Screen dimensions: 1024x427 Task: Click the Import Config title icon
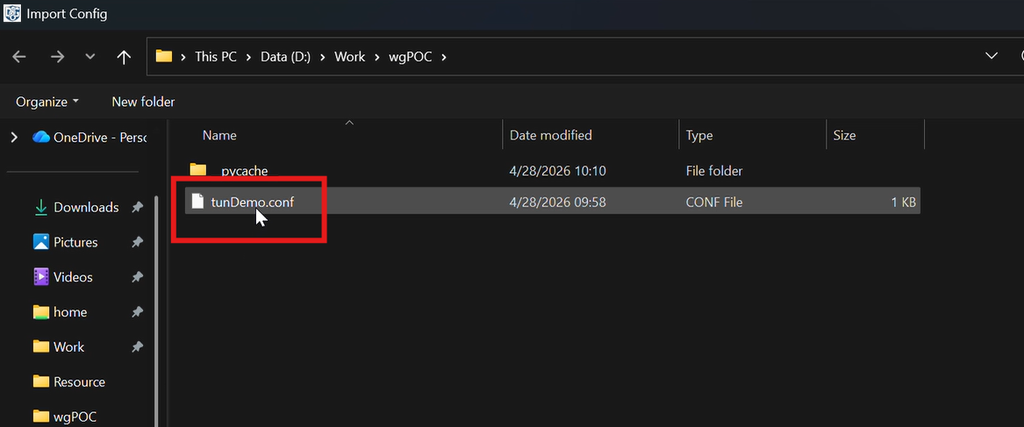[x=12, y=13]
